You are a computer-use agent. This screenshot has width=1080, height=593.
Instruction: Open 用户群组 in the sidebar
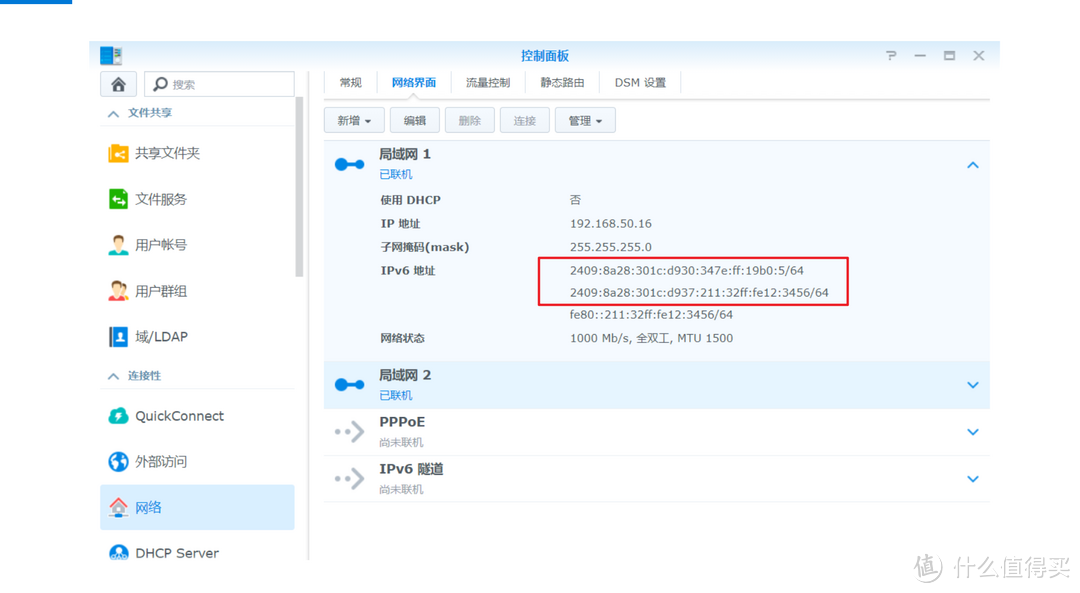pos(198,291)
